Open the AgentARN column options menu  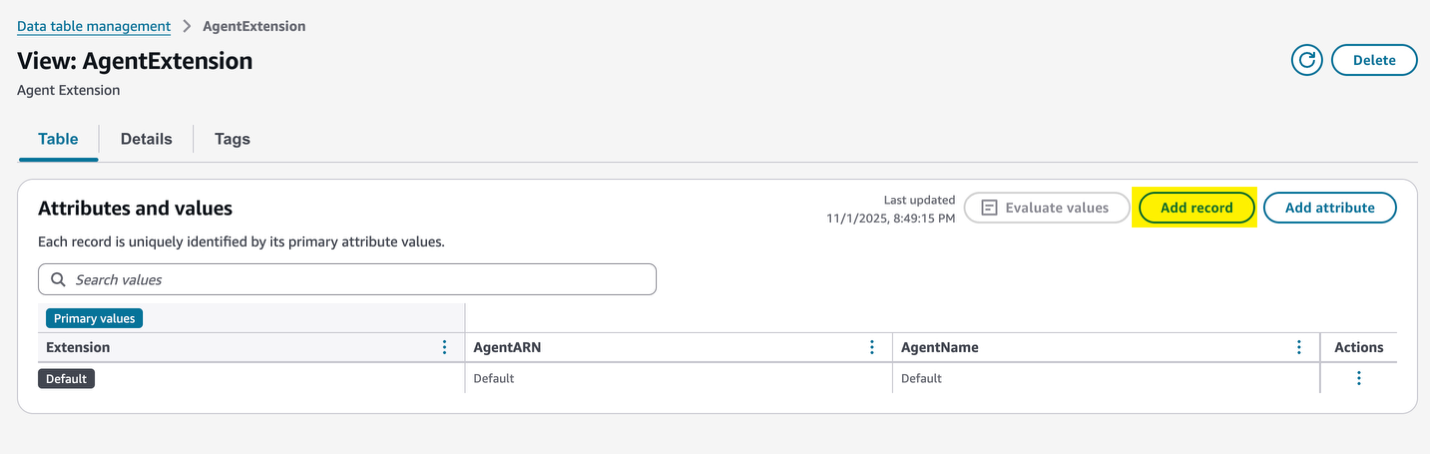tap(872, 347)
